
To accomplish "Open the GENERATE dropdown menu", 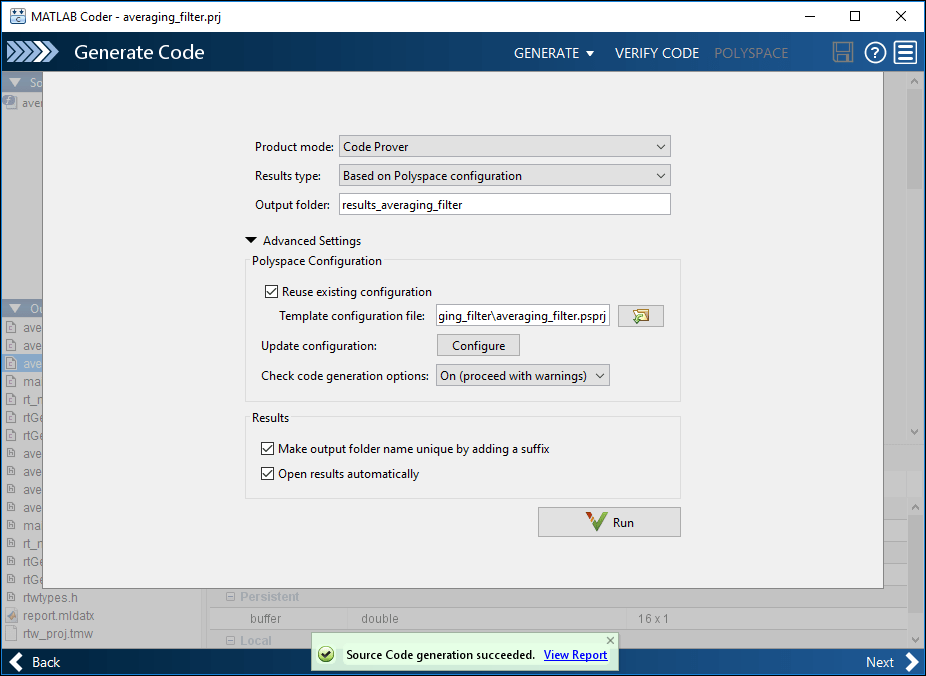I will coord(553,53).
